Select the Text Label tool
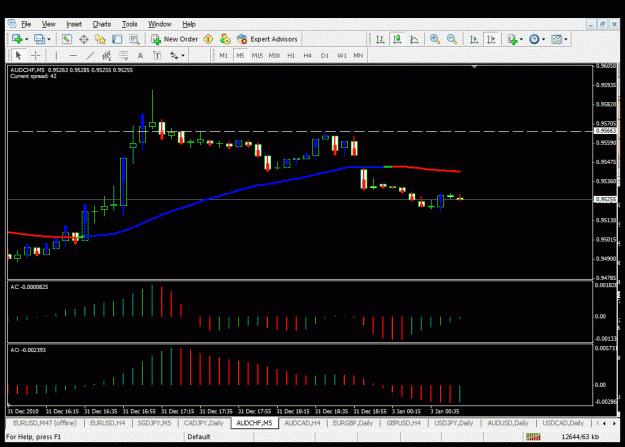Viewport: 625px width, 447px height. (x=157, y=55)
